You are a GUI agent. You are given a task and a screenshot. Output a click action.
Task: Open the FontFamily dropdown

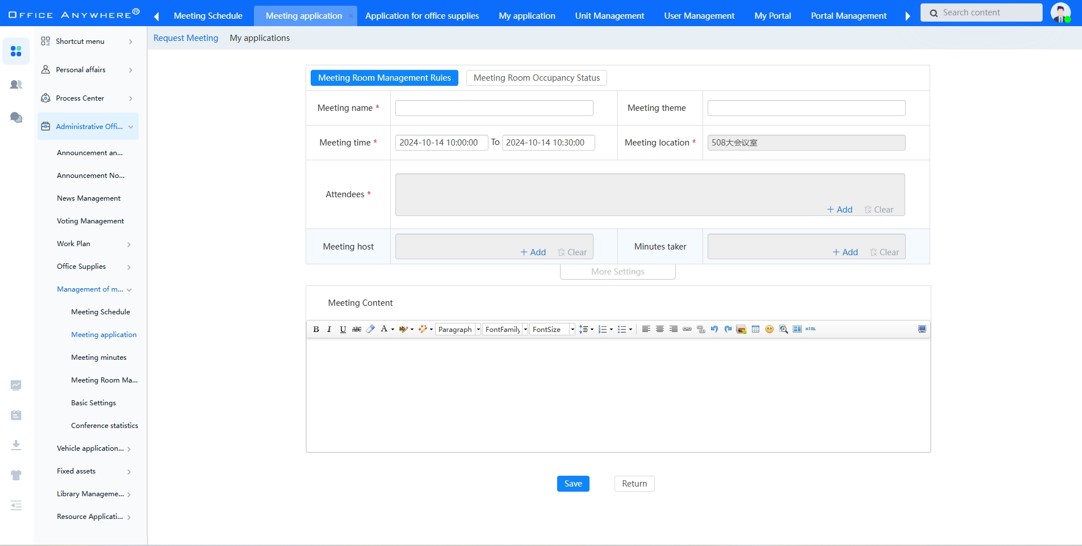click(505, 329)
